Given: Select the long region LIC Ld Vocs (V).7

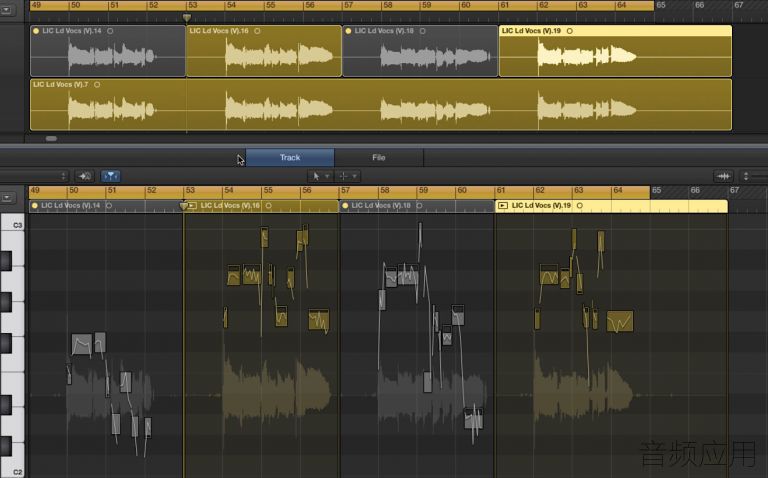Looking at the screenshot, I should point(381,105).
